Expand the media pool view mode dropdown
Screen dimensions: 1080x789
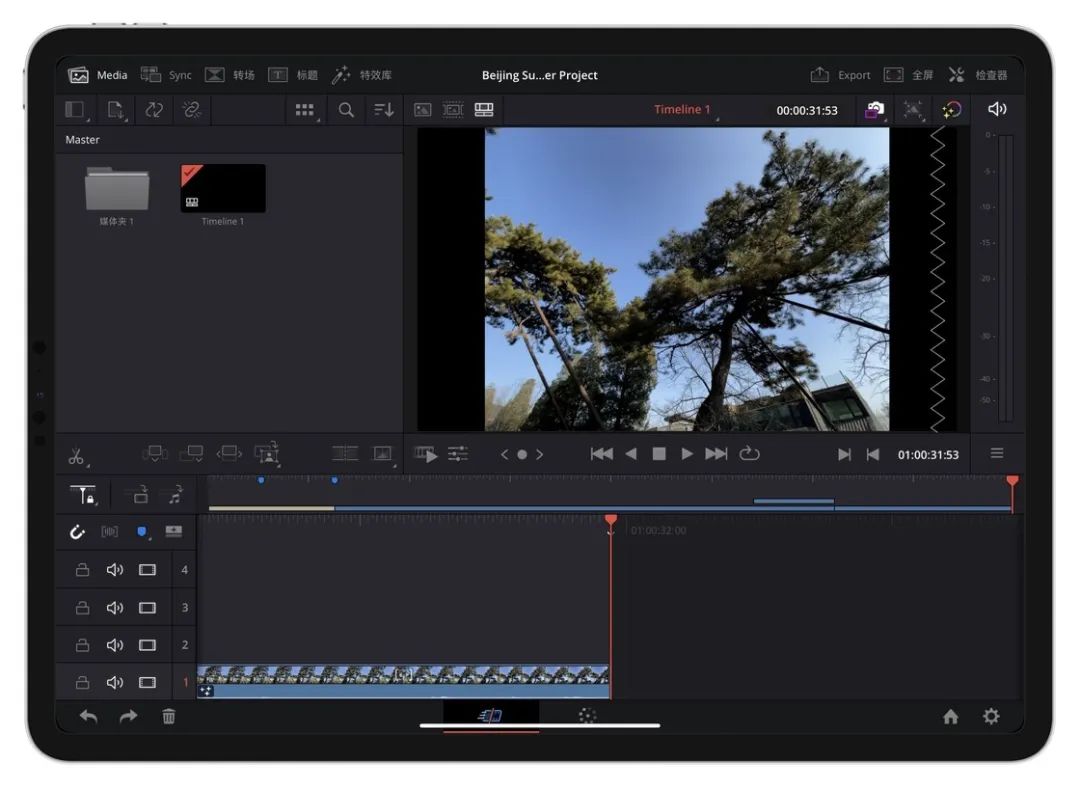click(305, 110)
